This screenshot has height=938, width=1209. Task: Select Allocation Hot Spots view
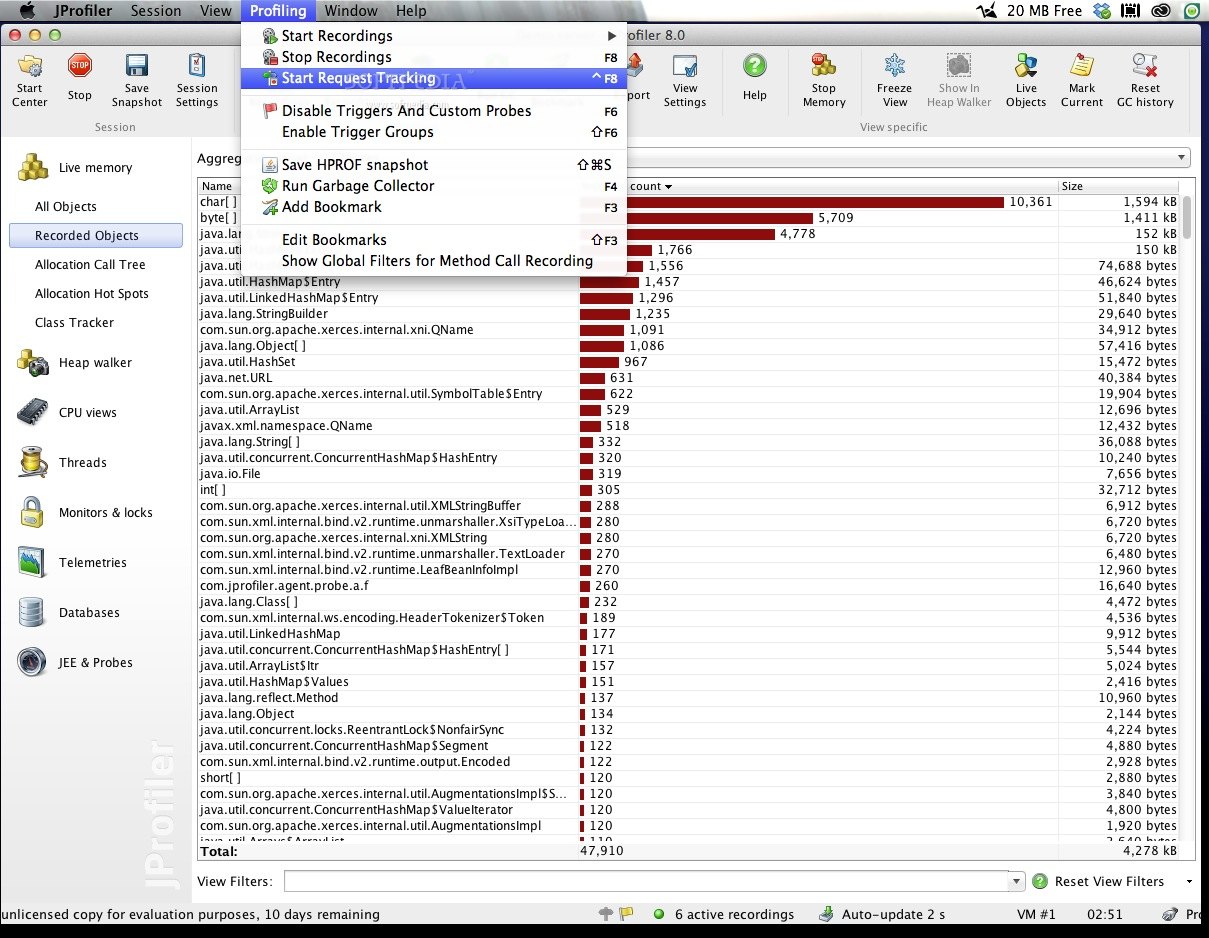tap(92, 294)
